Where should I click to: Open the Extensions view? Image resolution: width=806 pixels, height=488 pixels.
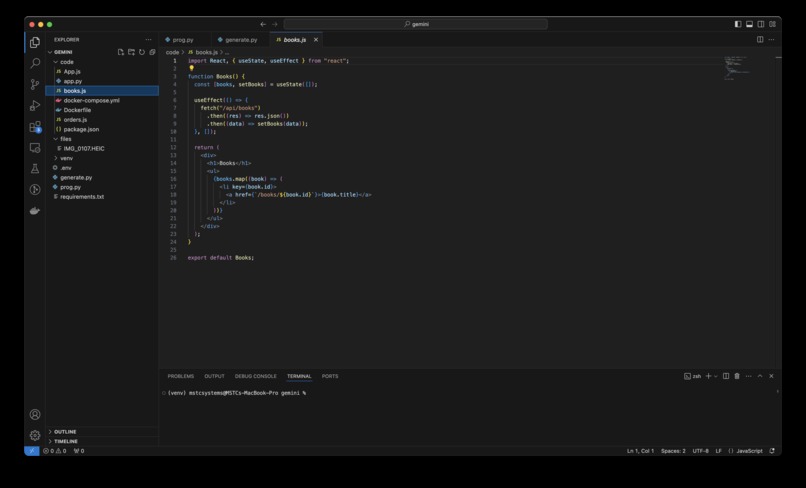coord(34,126)
